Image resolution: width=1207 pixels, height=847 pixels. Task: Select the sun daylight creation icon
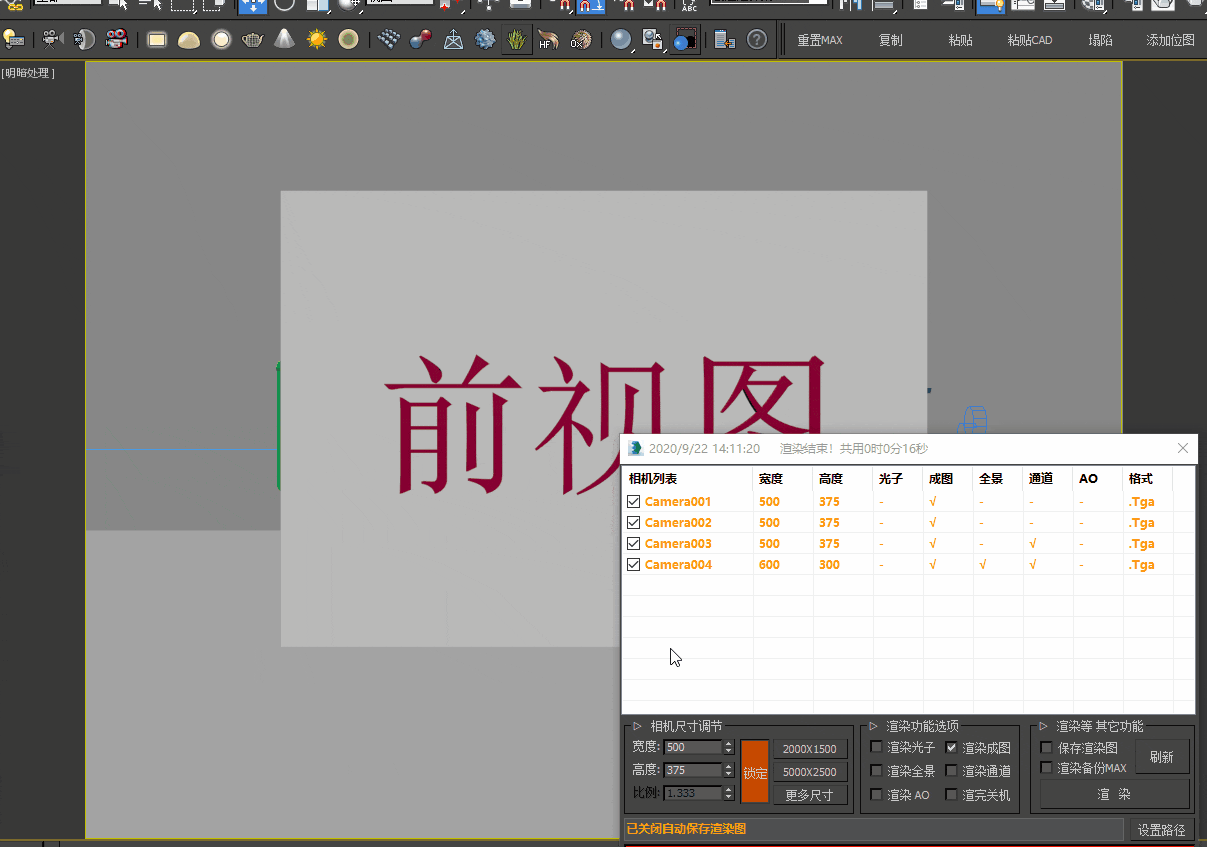pyautogui.click(x=317, y=39)
